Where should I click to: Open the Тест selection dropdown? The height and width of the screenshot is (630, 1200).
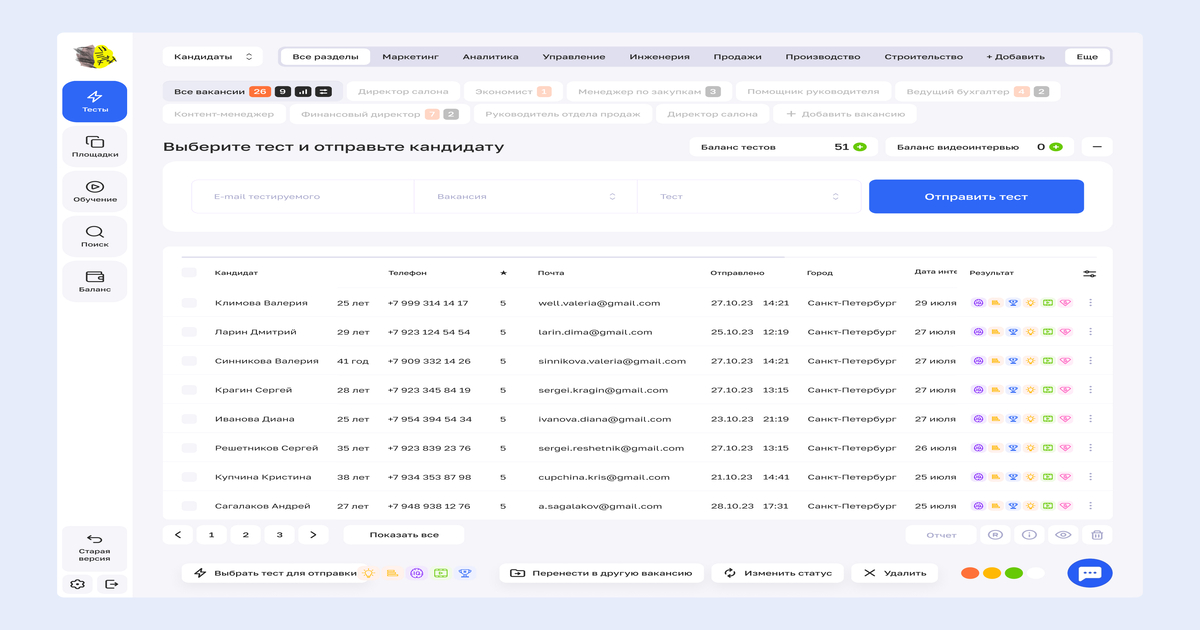(748, 197)
